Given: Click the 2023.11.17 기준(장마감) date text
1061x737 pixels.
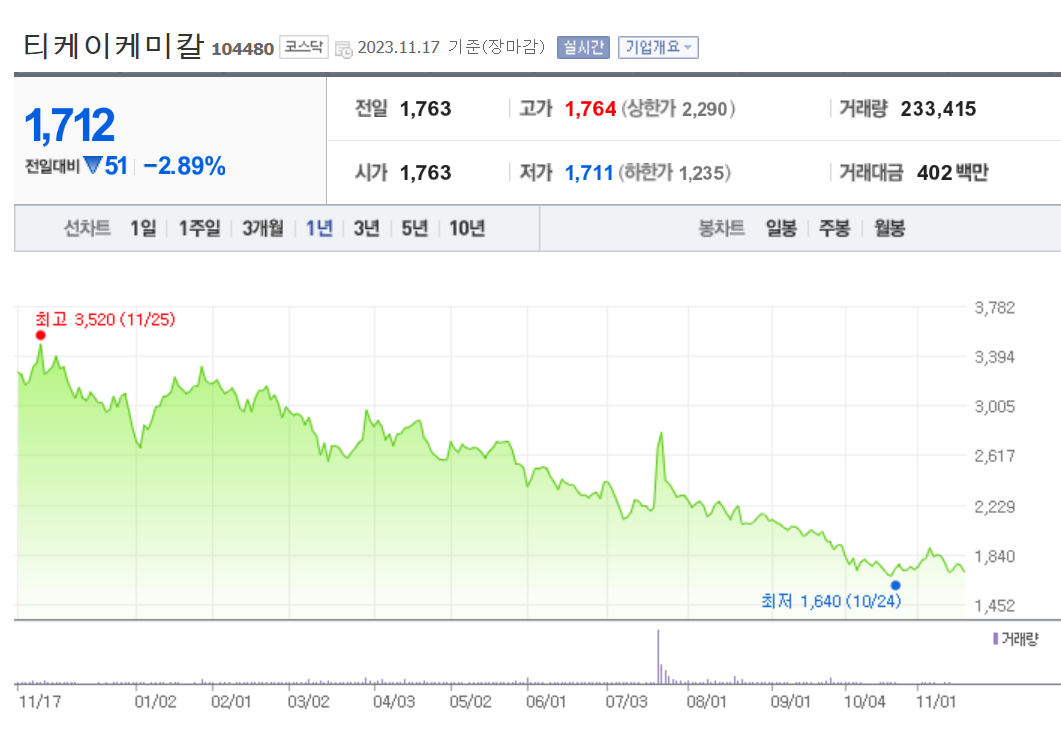Looking at the screenshot, I should pyautogui.click(x=451, y=47).
